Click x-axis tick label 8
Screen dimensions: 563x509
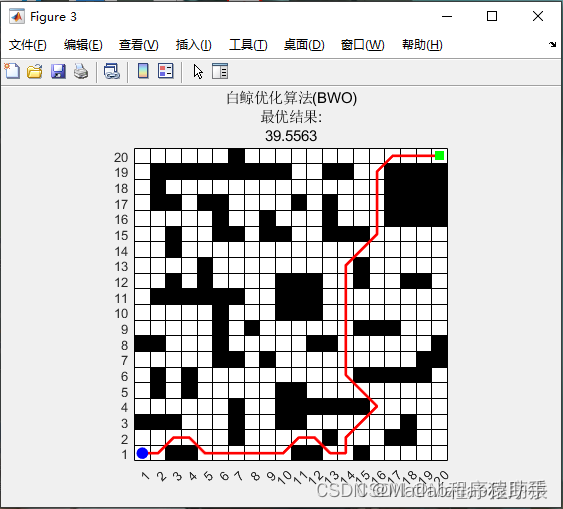point(255,476)
